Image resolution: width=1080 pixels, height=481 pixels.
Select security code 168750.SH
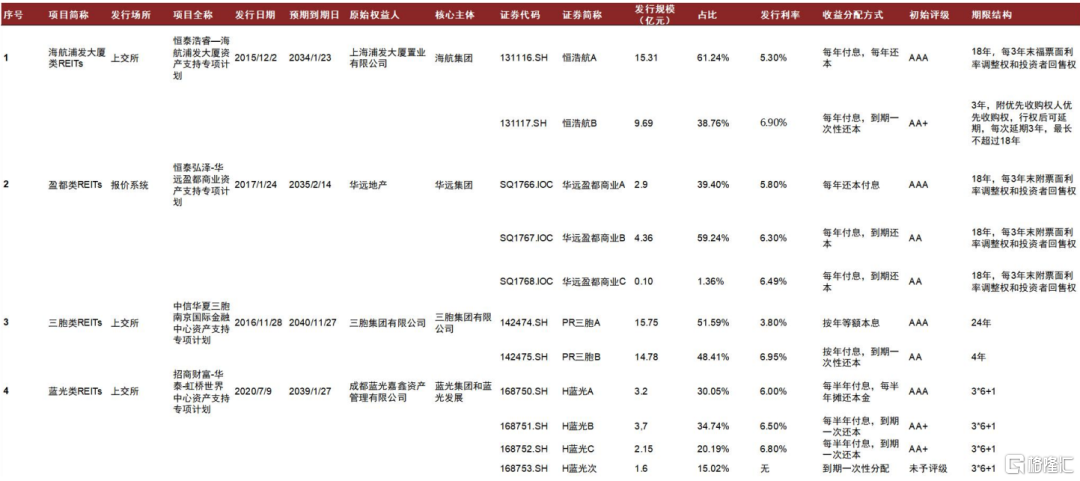[525, 391]
